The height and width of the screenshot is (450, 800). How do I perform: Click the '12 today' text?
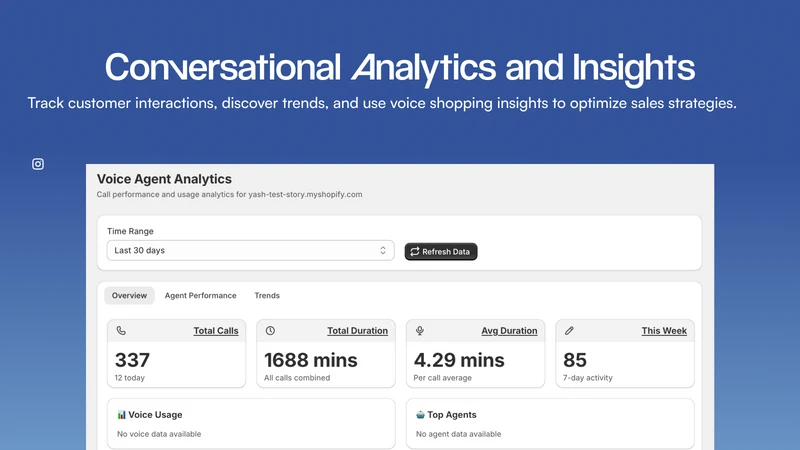(130, 378)
